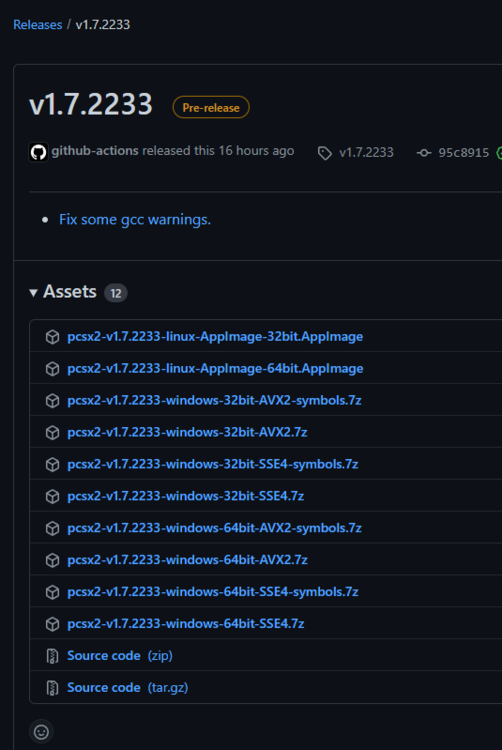This screenshot has width=502, height=750.
Task: Click package icon for linux-AppImage-32bit asset
Action: point(52,337)
